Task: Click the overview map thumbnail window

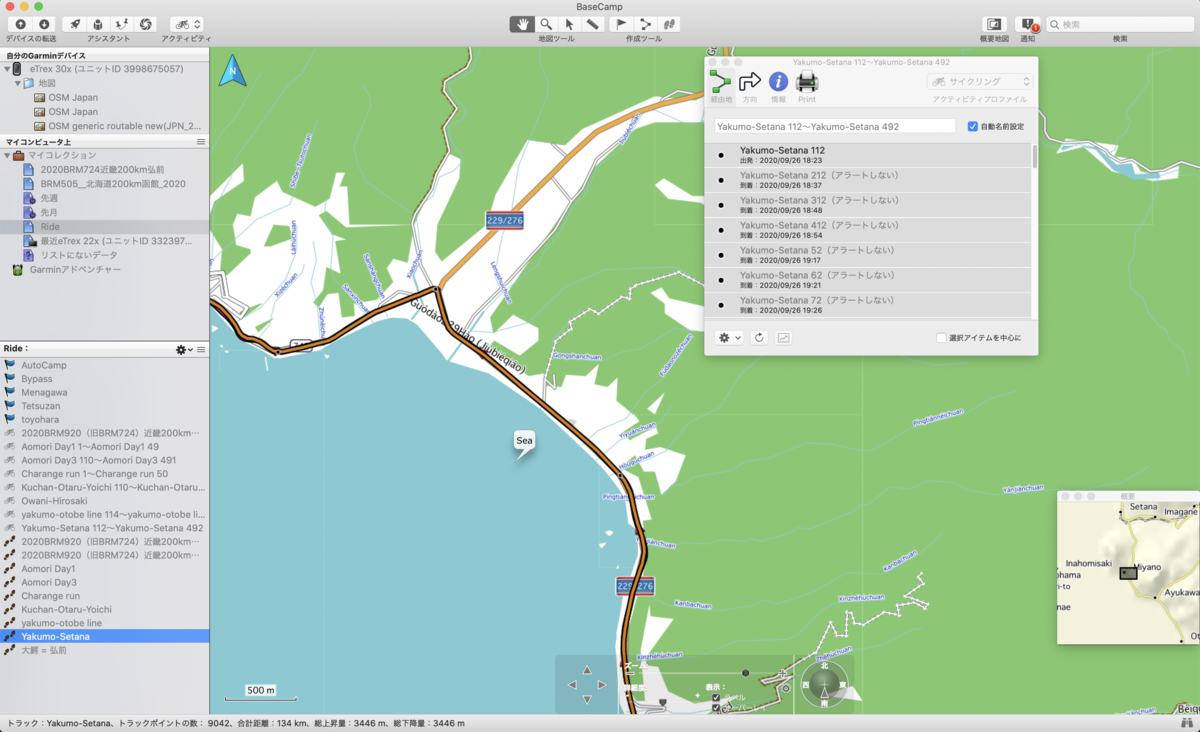Action: (x=1128, y=567)
